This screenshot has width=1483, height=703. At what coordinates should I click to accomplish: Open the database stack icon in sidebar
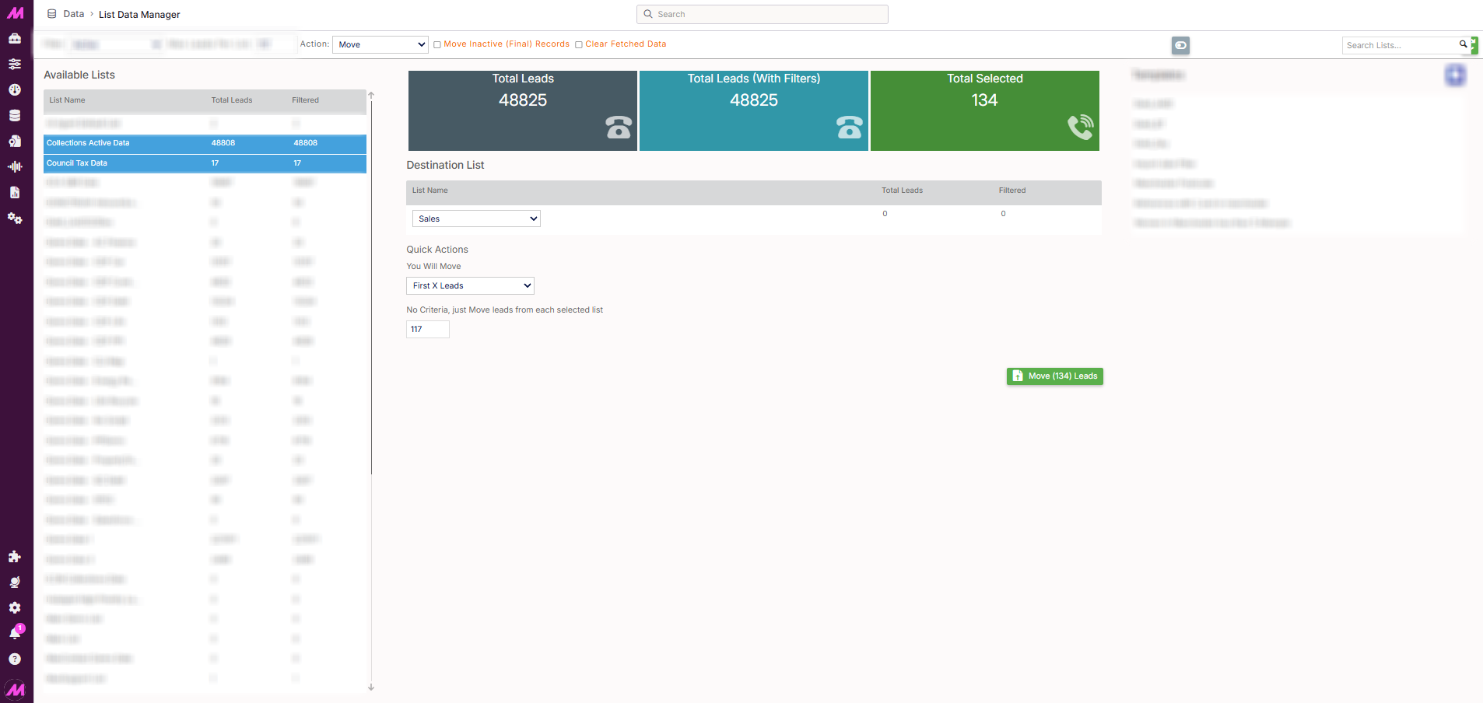[15, 115]
